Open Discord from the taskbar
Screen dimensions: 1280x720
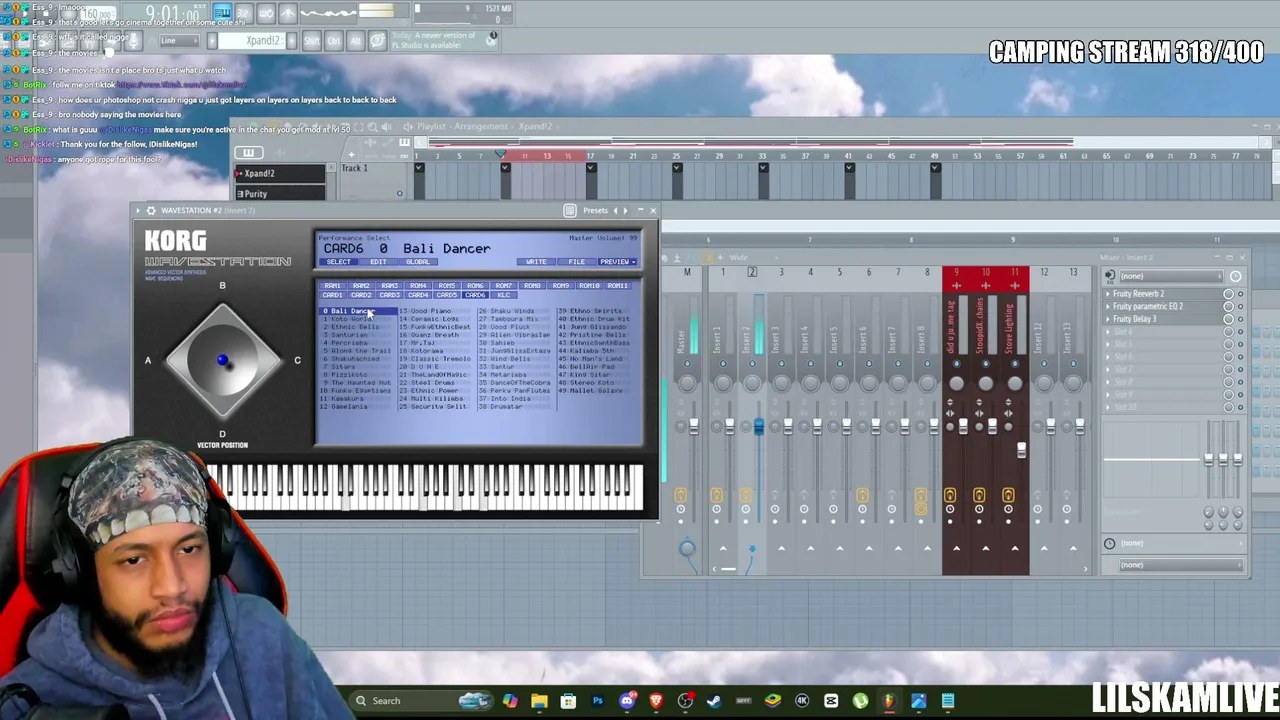(x=627, y=701)
